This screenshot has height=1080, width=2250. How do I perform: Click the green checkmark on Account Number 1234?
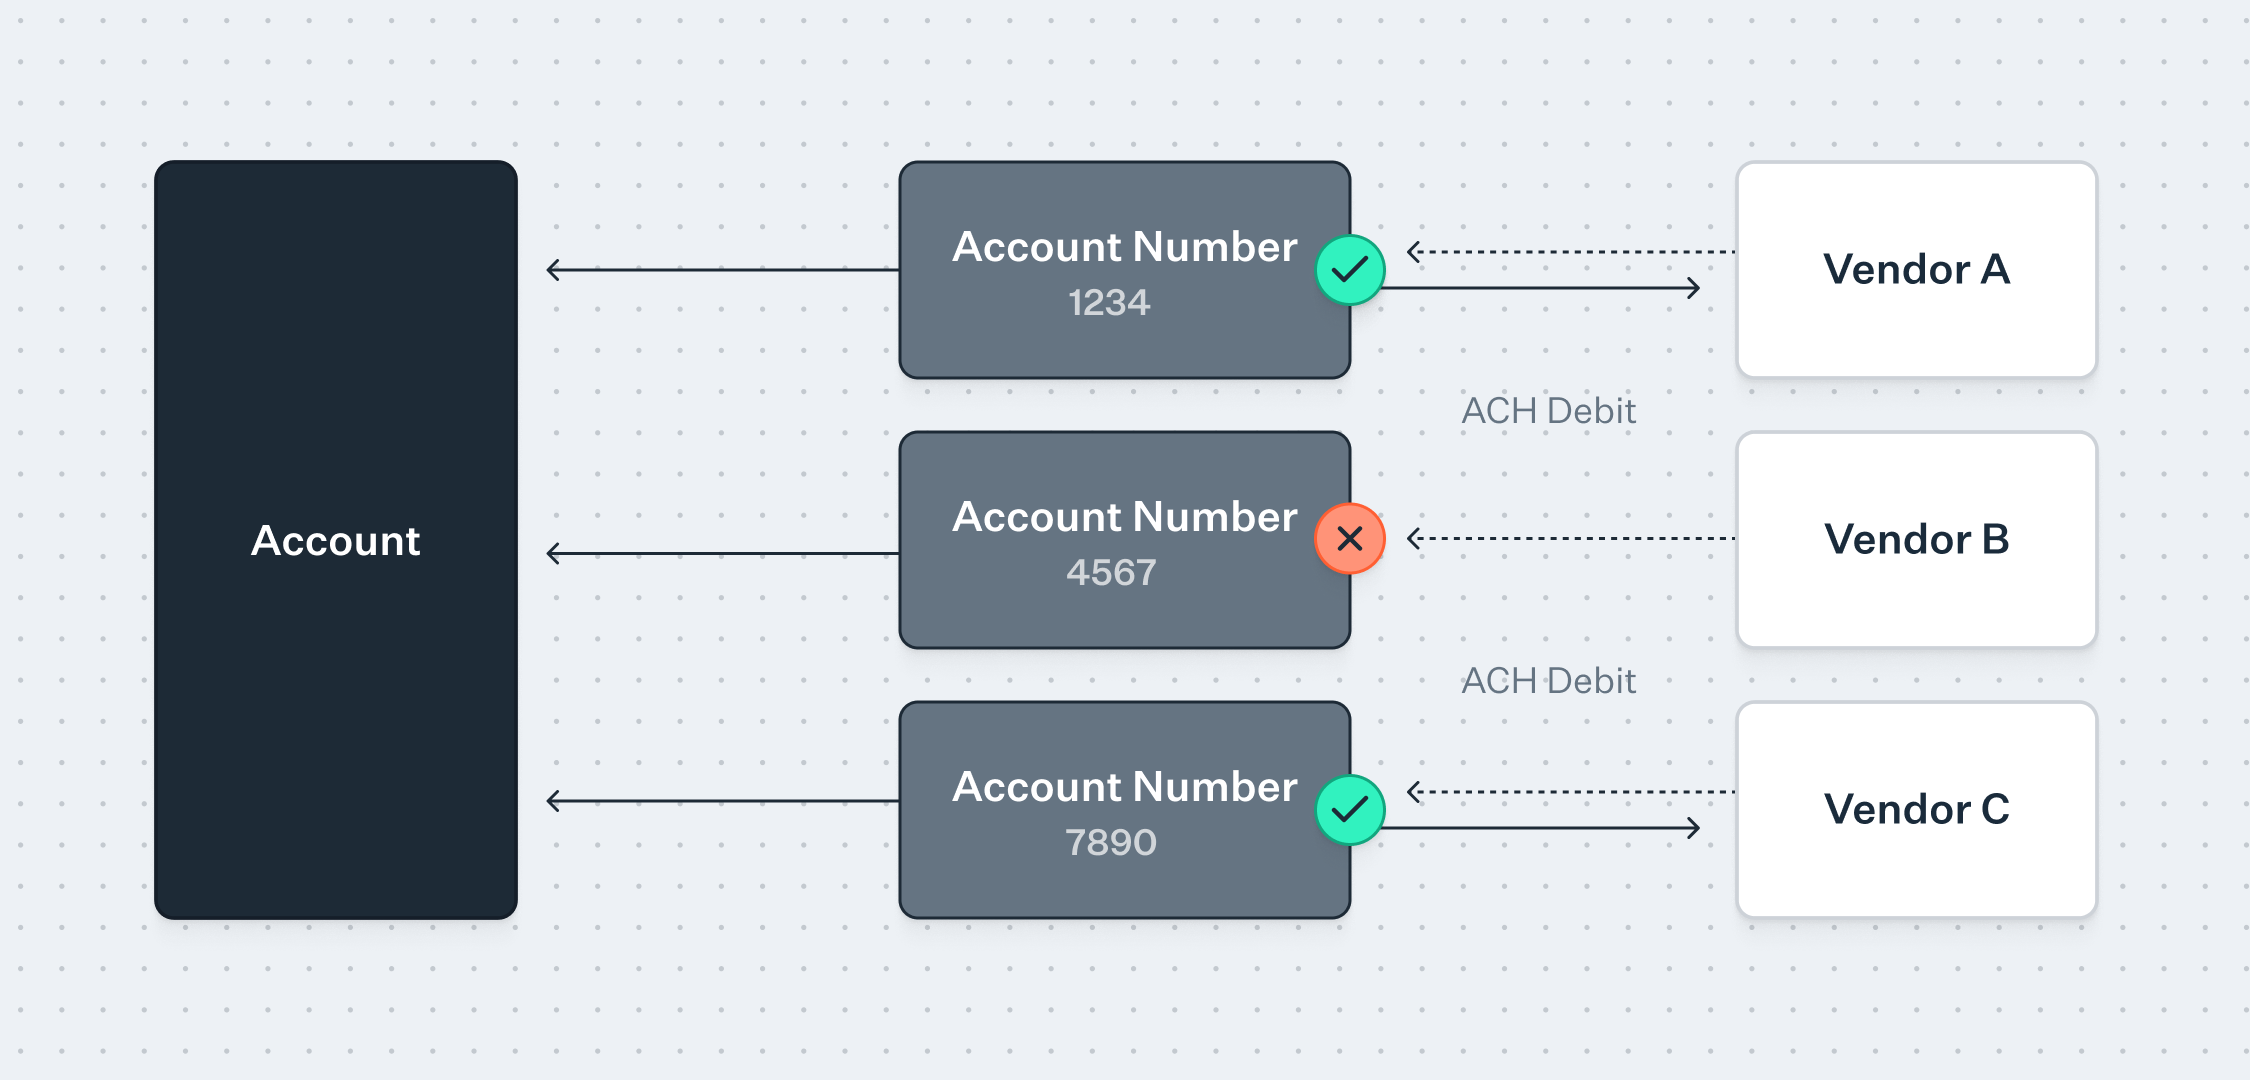pos(1350,270)
